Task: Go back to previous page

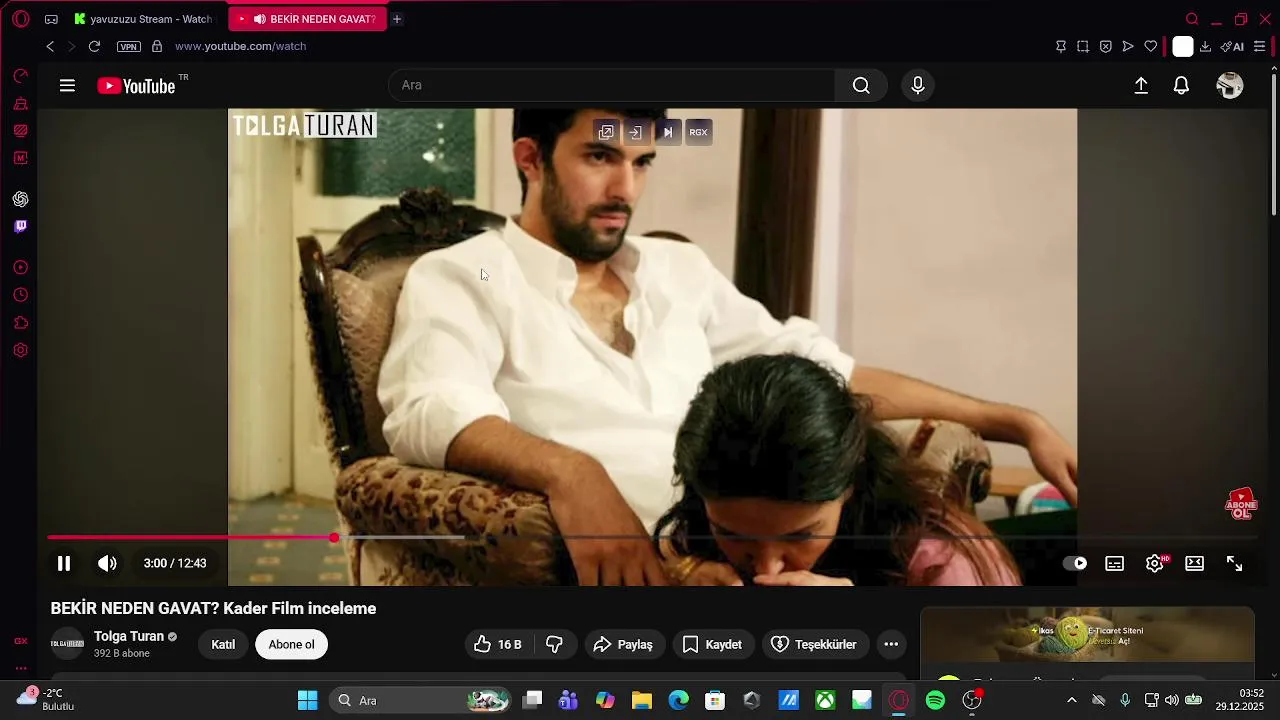Action: coord(50,46)
